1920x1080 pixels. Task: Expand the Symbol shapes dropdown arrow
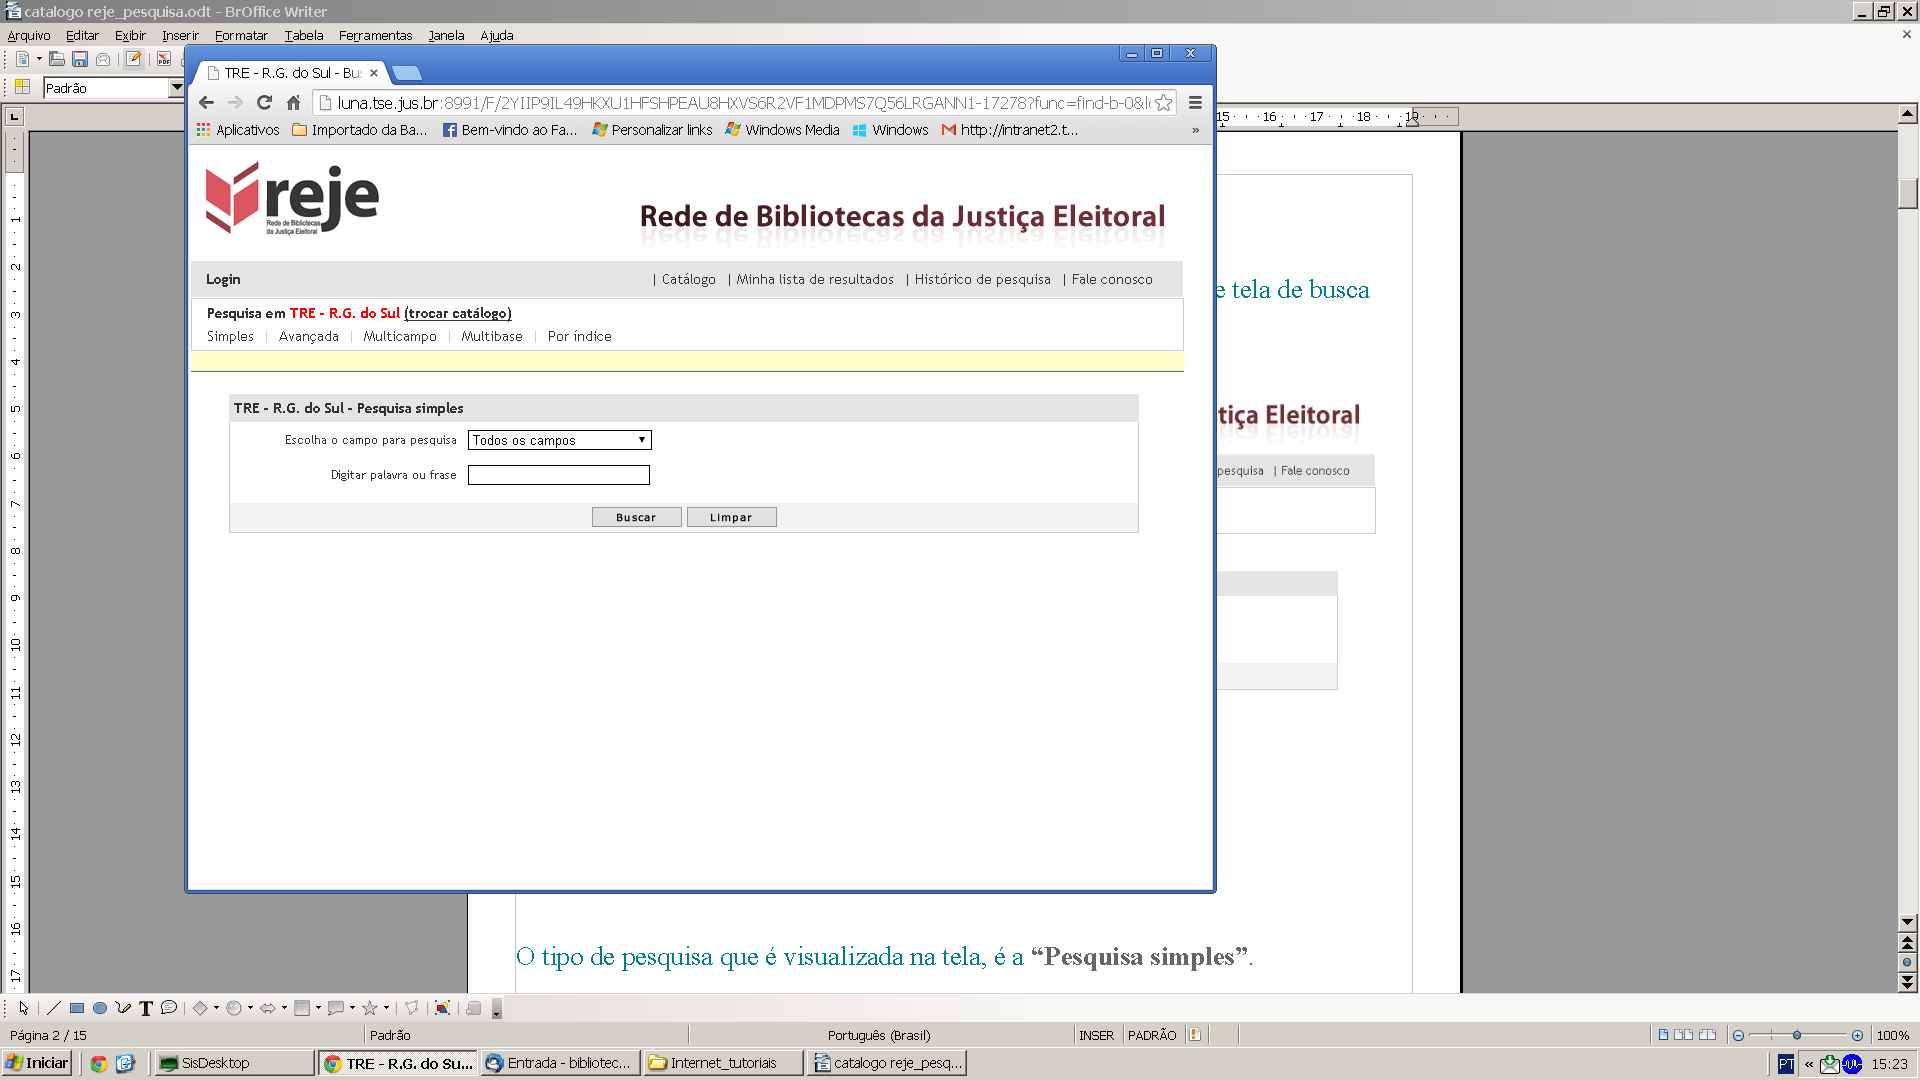pos(250,1008)
